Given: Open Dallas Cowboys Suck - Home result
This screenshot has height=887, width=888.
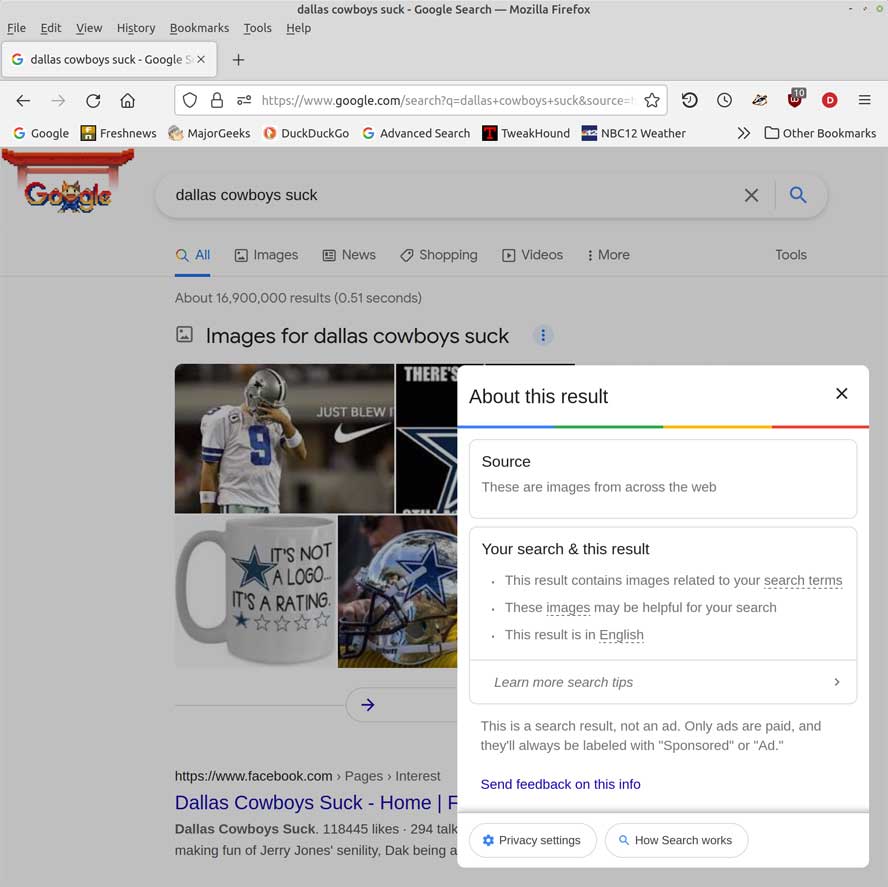Looking at the screenshot, I should [315, 803].
